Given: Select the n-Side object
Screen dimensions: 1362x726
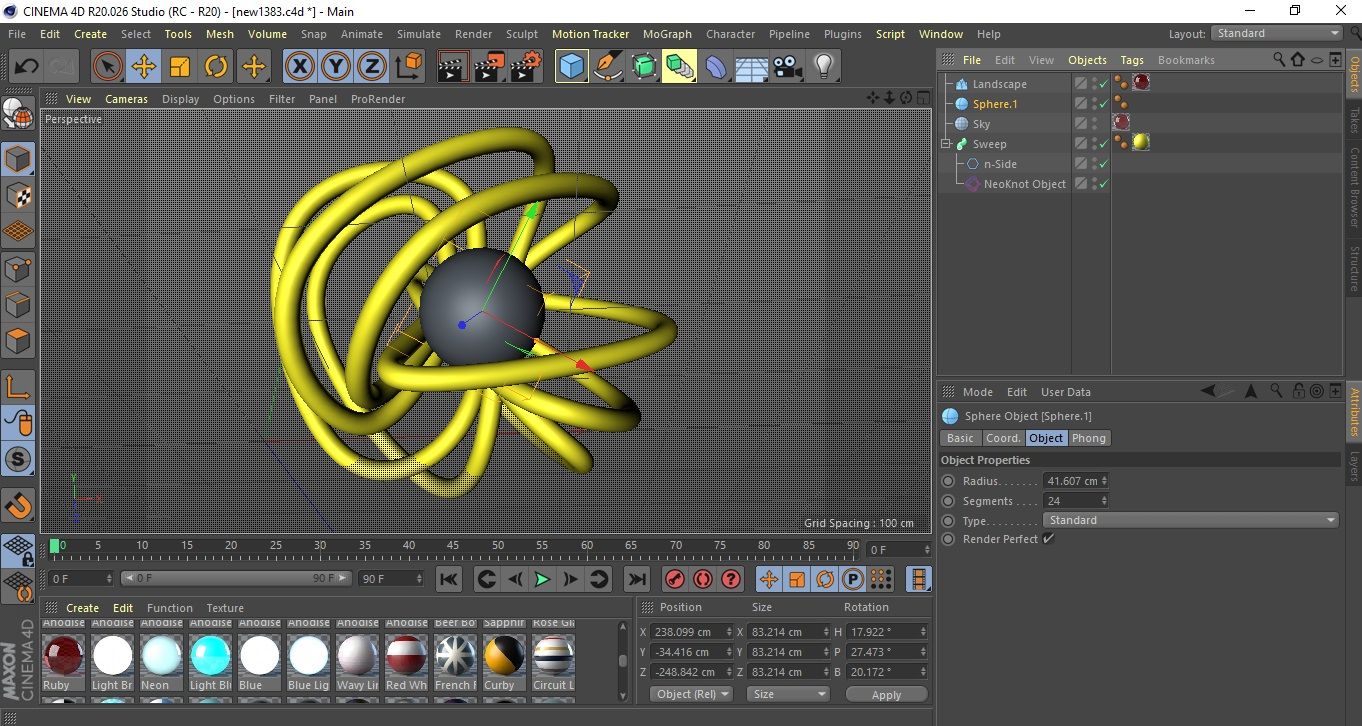Looking at the screenshot, I should (1000, 164).
